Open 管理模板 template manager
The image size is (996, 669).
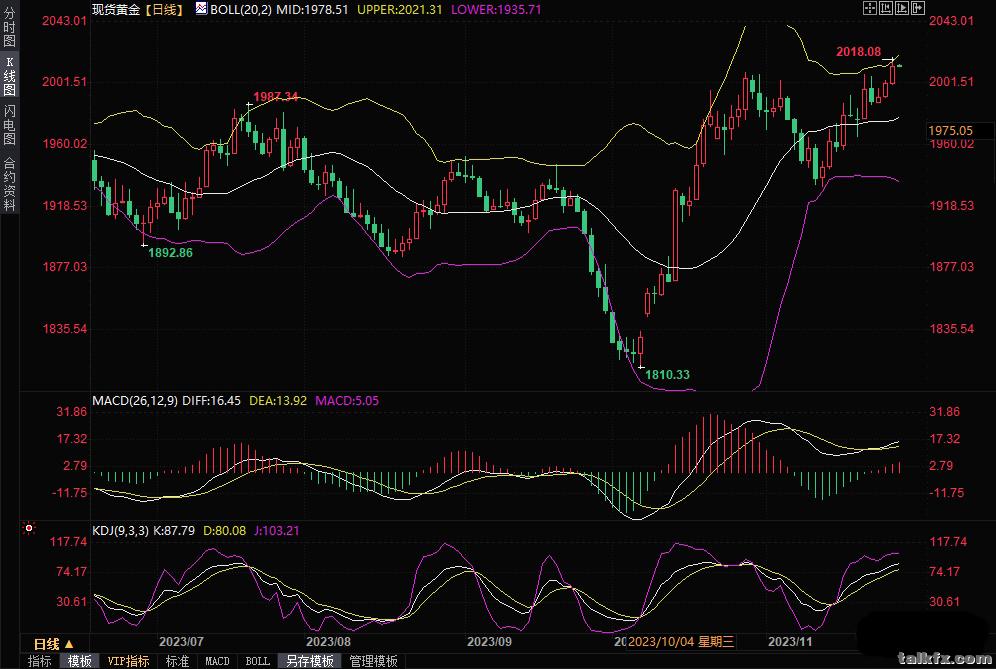coord(374,661)
